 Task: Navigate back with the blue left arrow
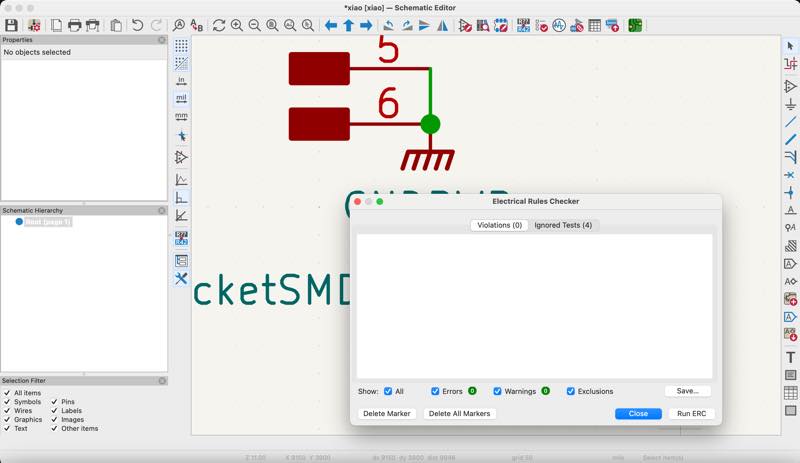tap(331, 25)
